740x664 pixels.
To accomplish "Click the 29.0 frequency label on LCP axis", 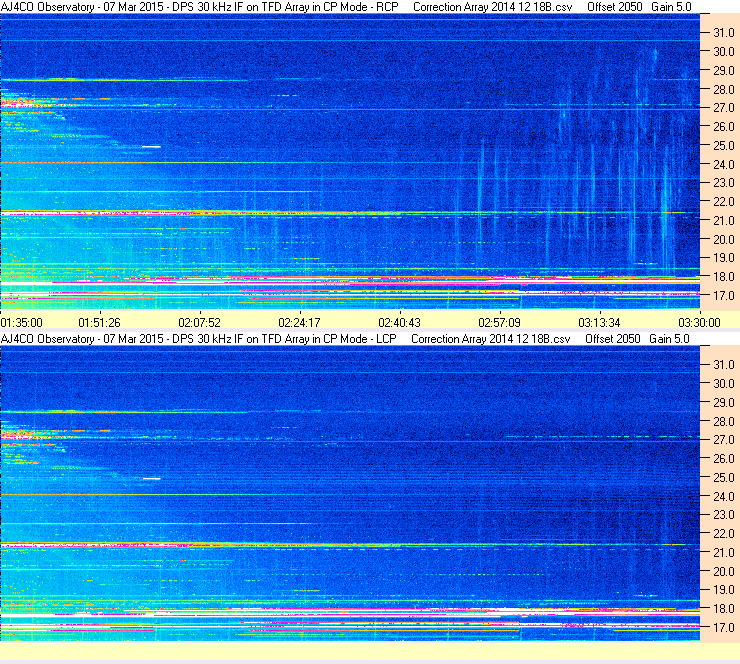I will point(724,403).
